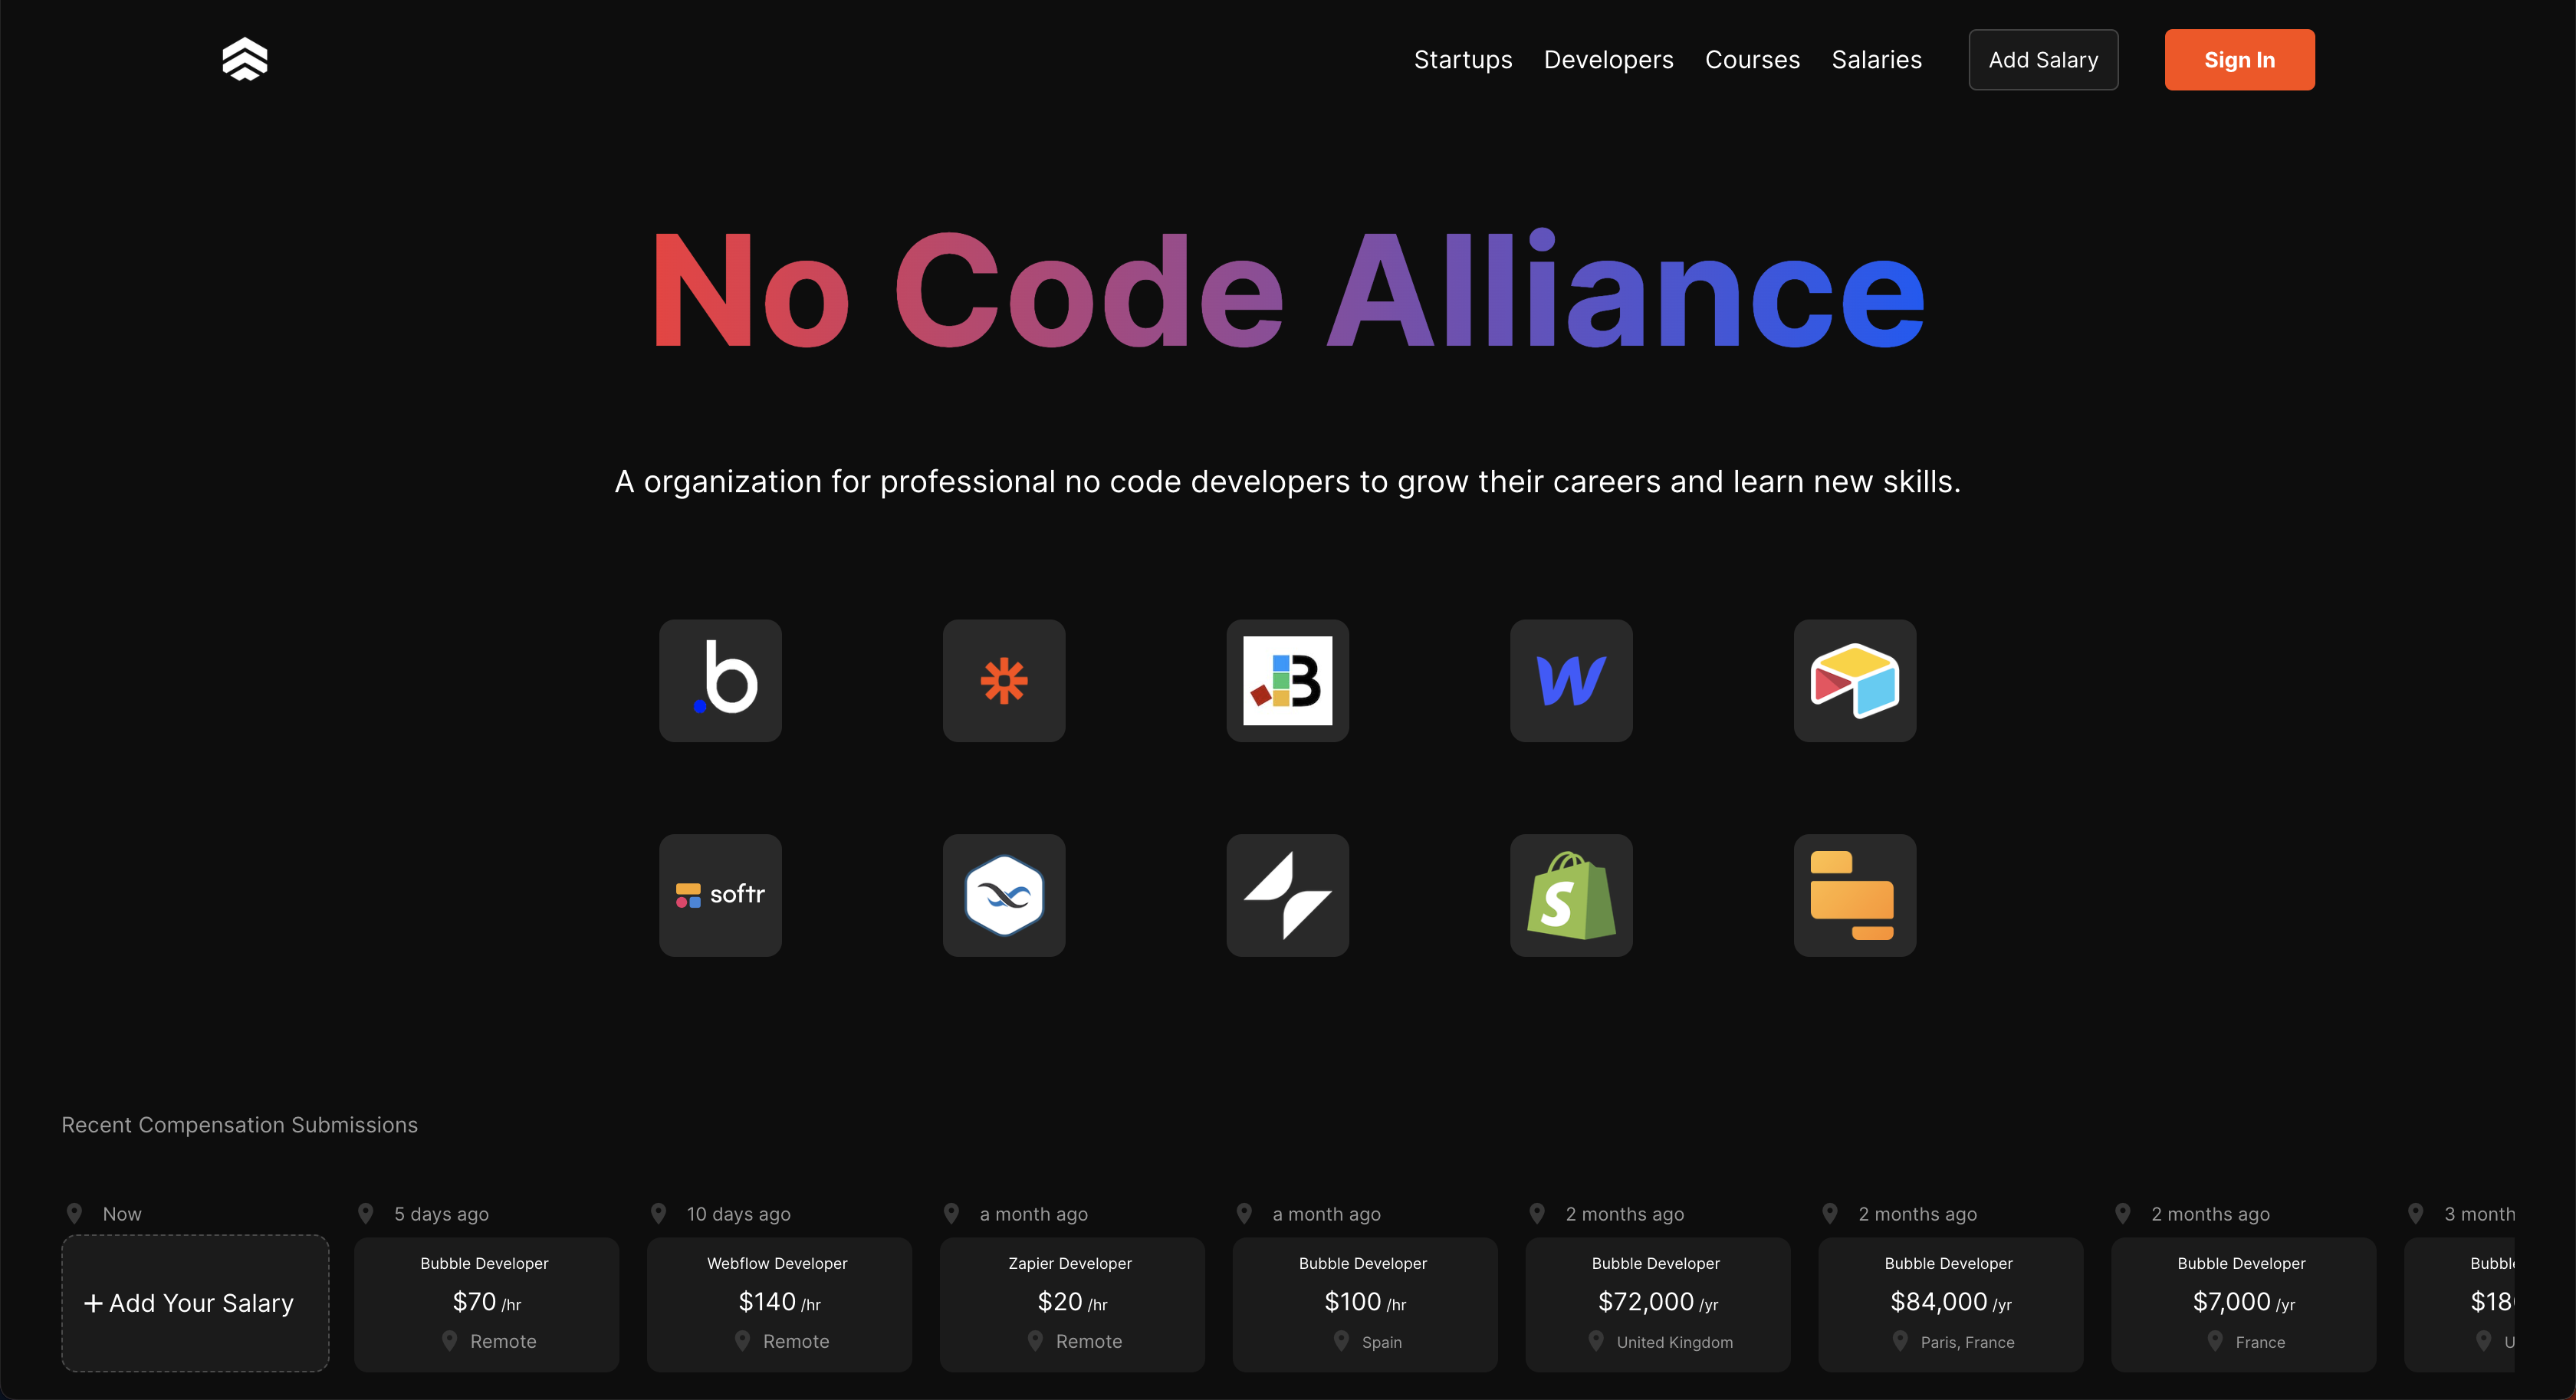The width and height of the screenshot is (2576, 1400).
Task: Open the Bubble Developer salary card from Spain
Action: coord(1364,1303)
